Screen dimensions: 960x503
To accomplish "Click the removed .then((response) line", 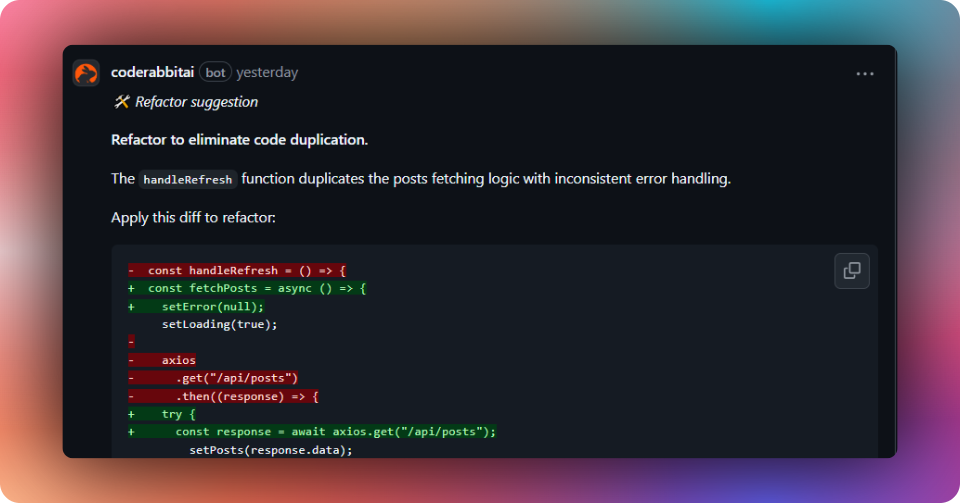I will tap(246, 396).
